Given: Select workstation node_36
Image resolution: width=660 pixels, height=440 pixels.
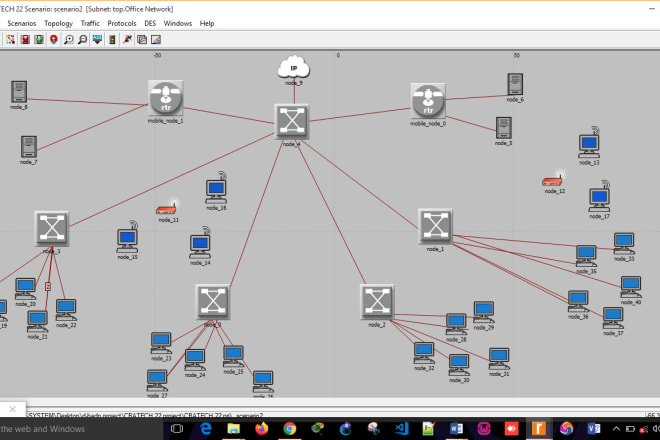Looking at the screenshot, I should [x=578, y=301].
